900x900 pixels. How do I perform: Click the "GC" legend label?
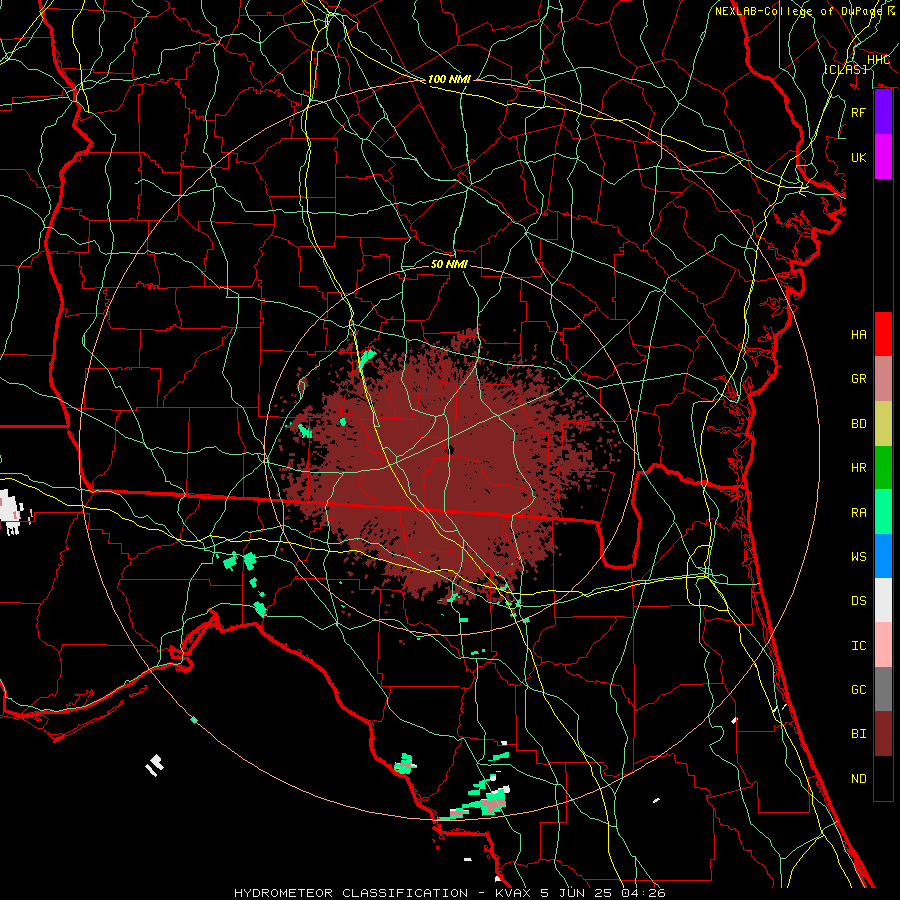click(x=859, y=690)
